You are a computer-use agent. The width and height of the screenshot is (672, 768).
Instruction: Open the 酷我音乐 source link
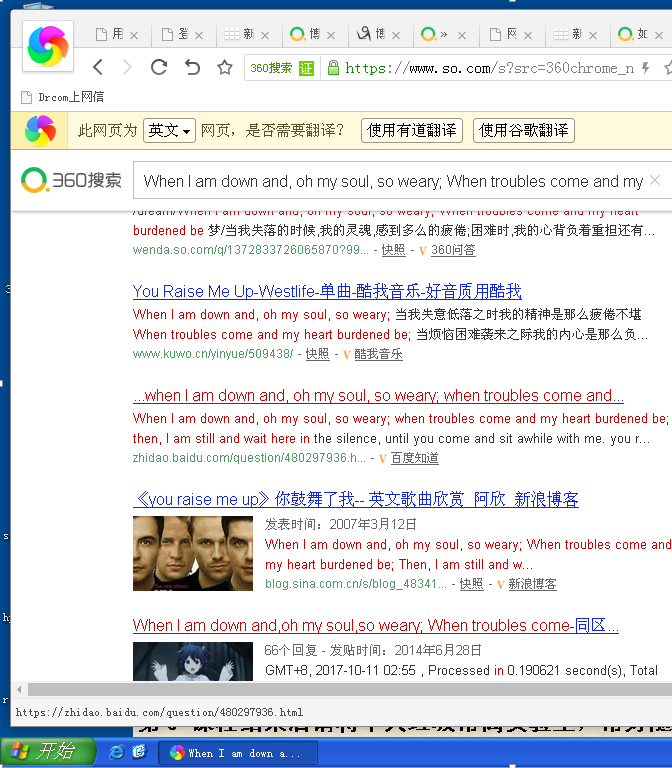pyautogui.click(x=378, y=354)
